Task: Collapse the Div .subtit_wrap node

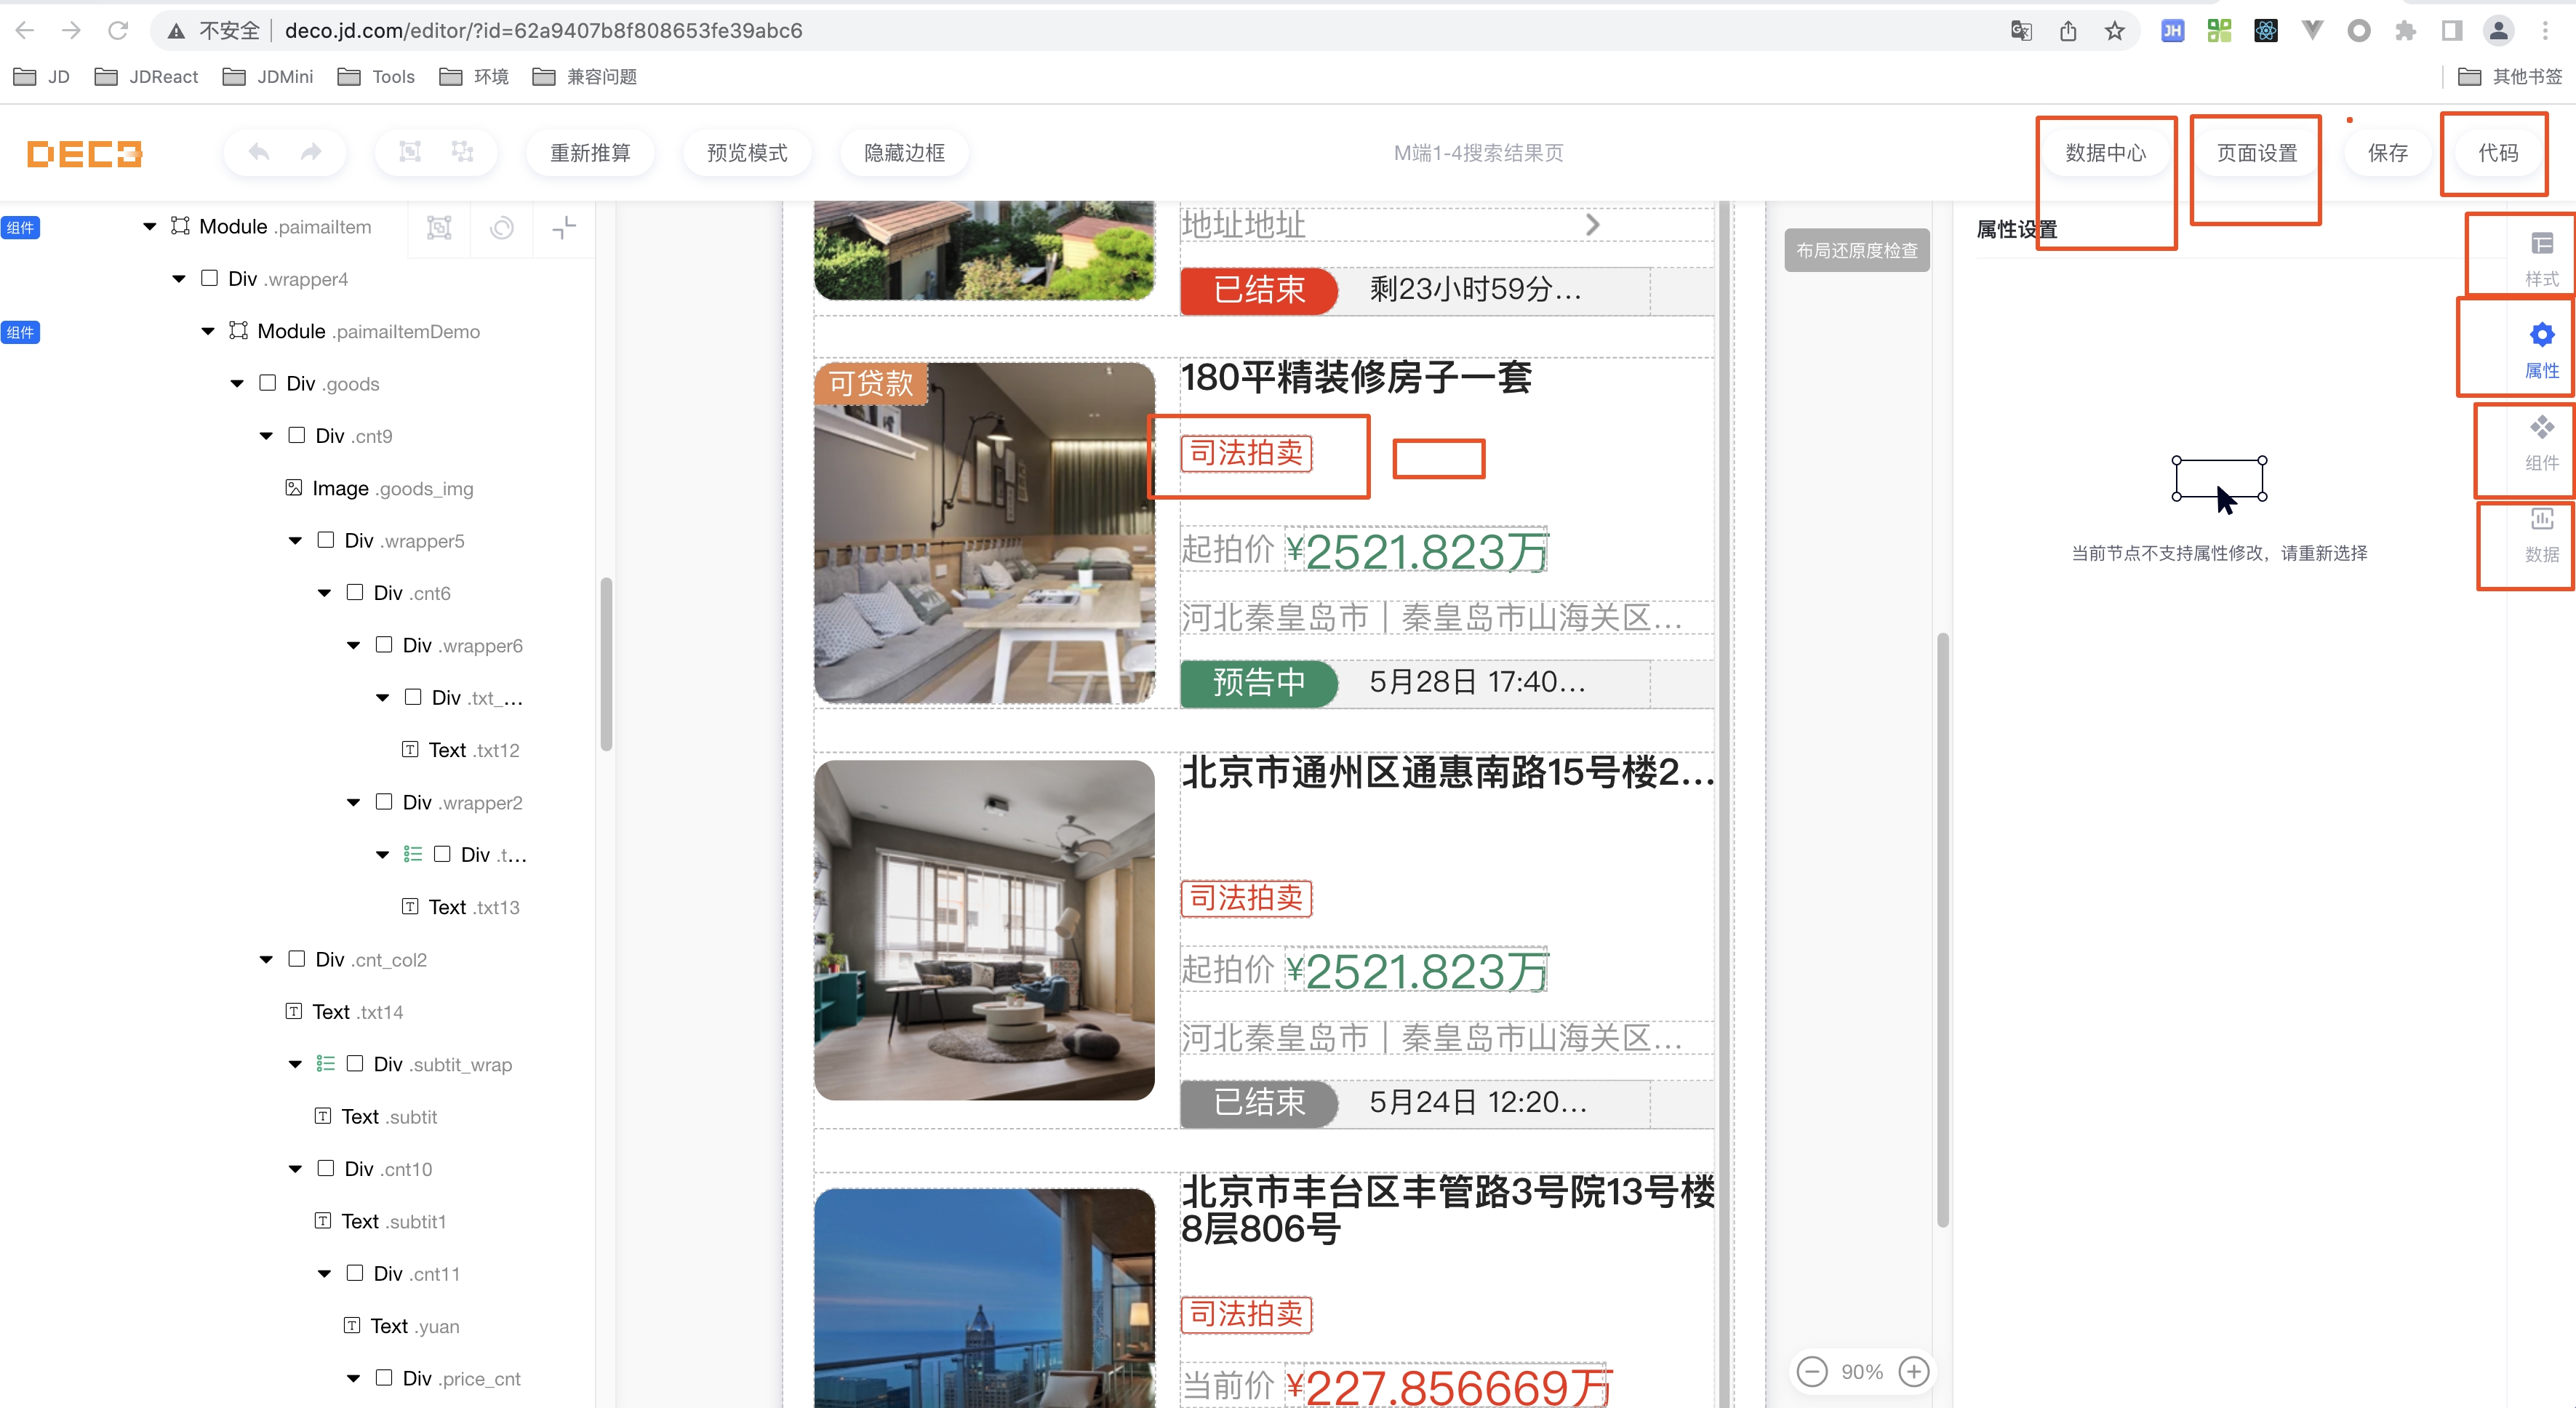Action: coord(295,1064)
